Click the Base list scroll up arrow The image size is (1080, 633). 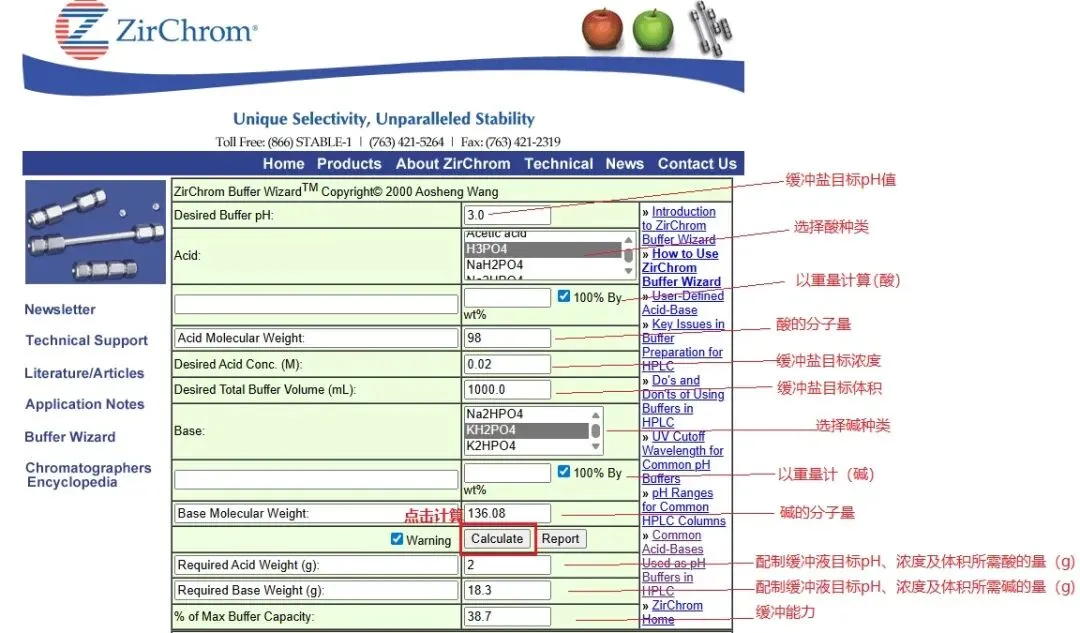click(x=596, y=415)
